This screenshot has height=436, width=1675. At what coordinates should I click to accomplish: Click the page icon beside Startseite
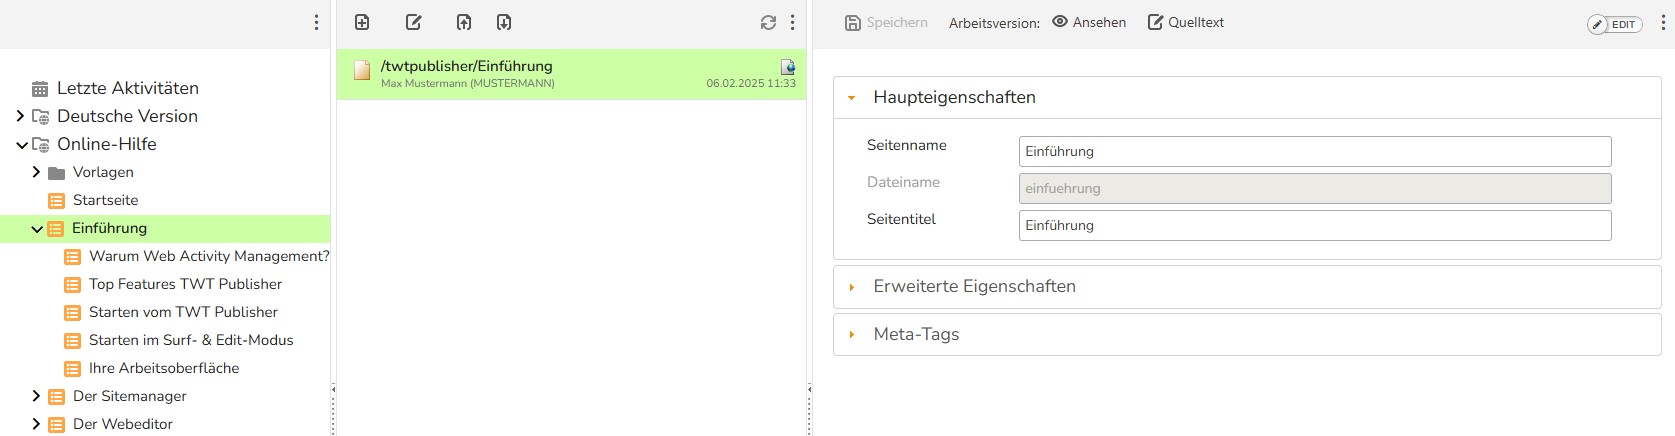(x=56, y=201)
